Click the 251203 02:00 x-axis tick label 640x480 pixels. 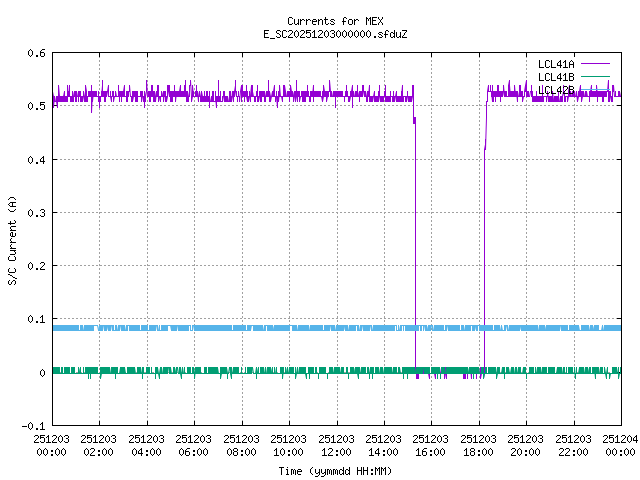(x=99, y=445)
